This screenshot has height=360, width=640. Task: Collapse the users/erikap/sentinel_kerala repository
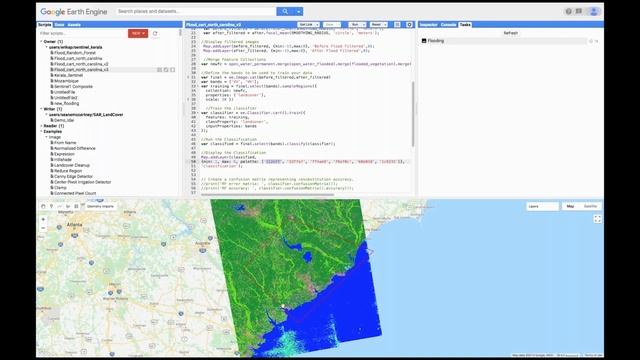46,47
